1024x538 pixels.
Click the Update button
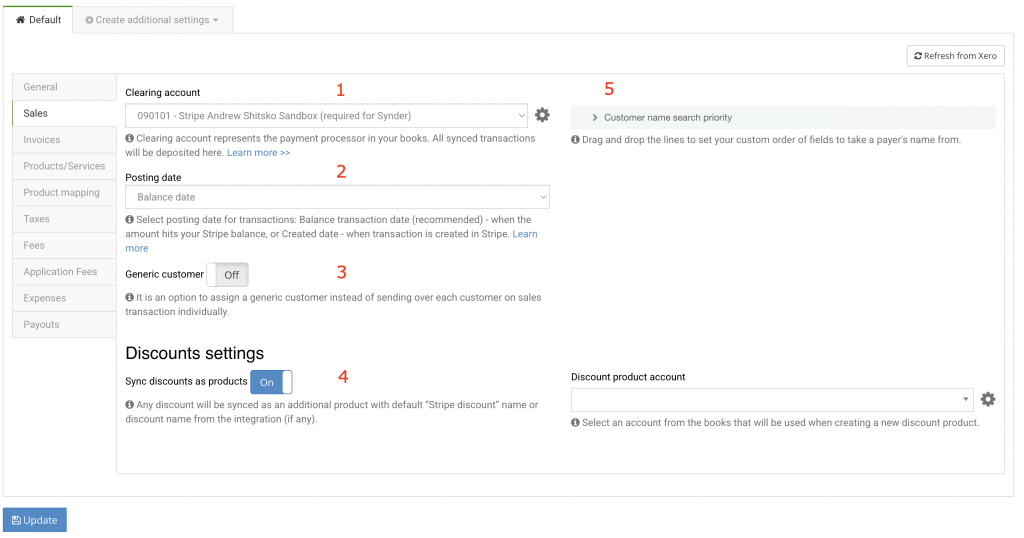35,520
